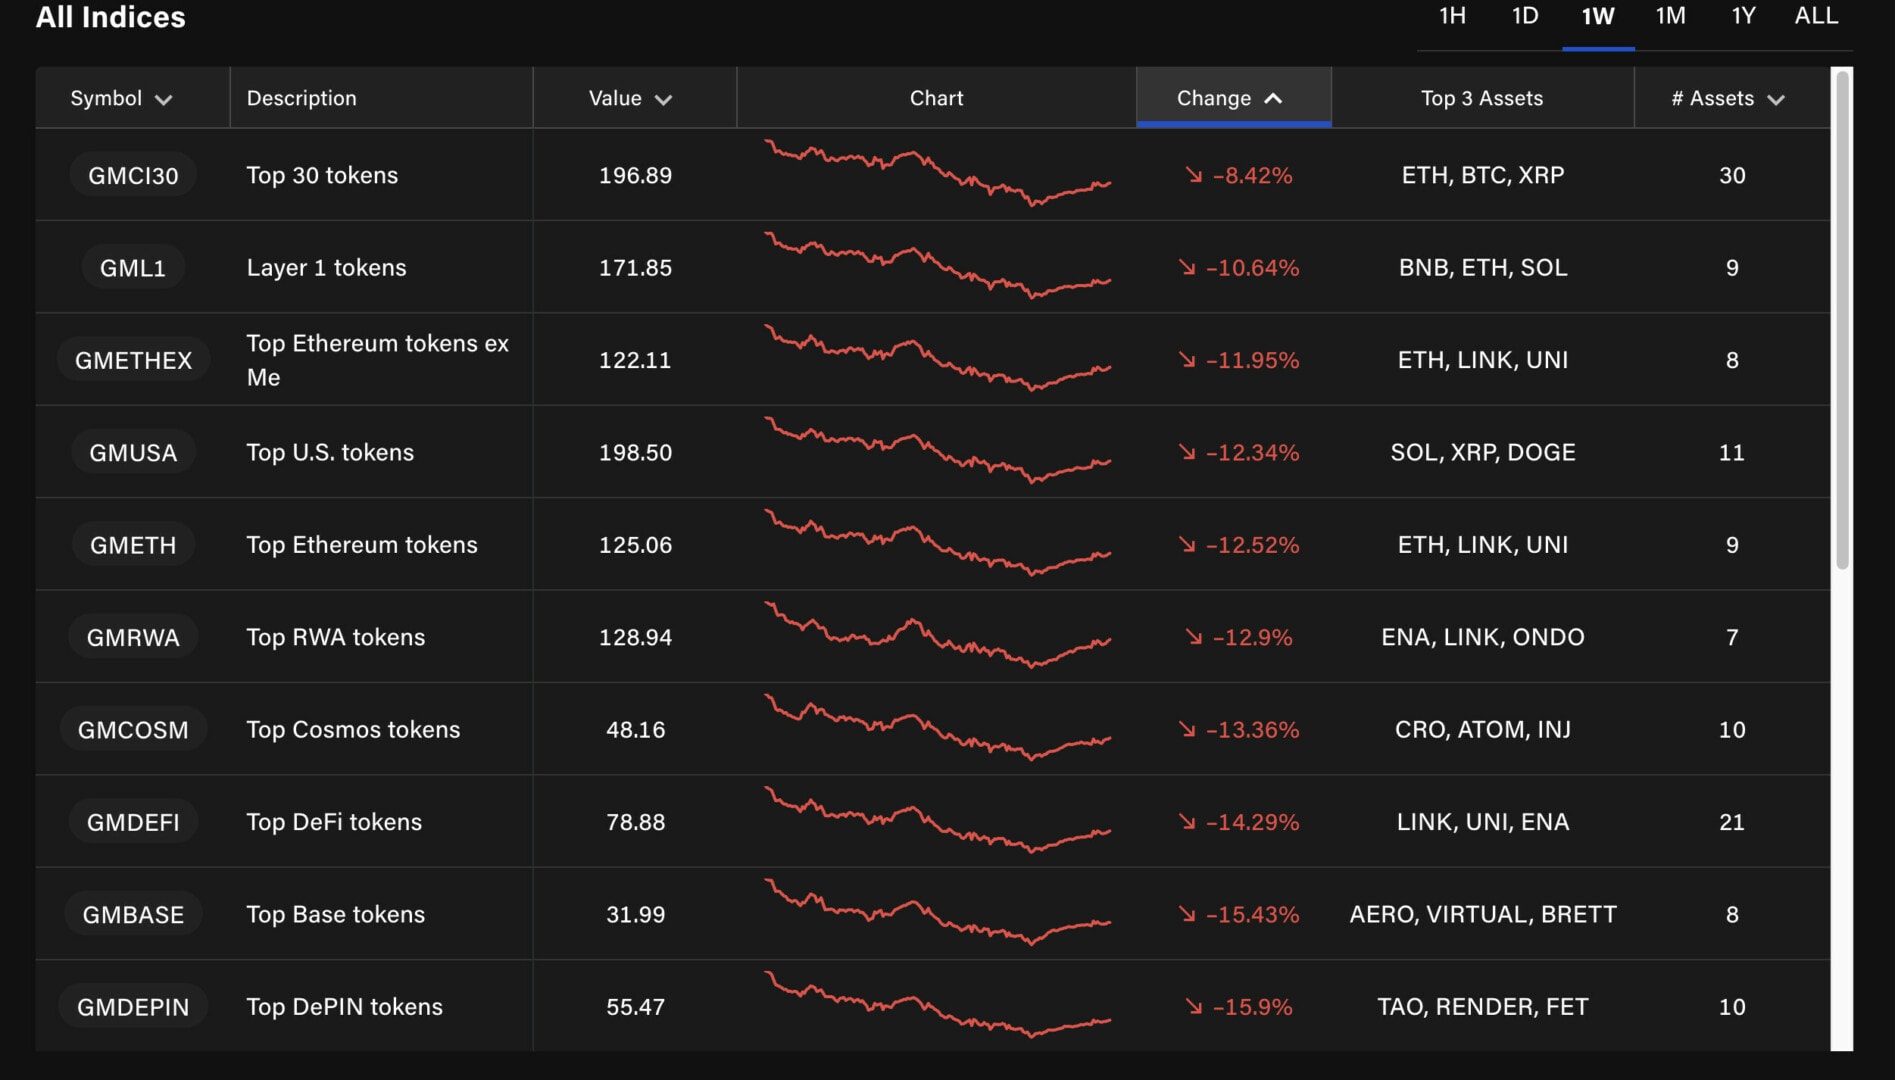Sort table by Symbol column chevron
Screen dimensions: 1895x1080
[x=164, y=99]
